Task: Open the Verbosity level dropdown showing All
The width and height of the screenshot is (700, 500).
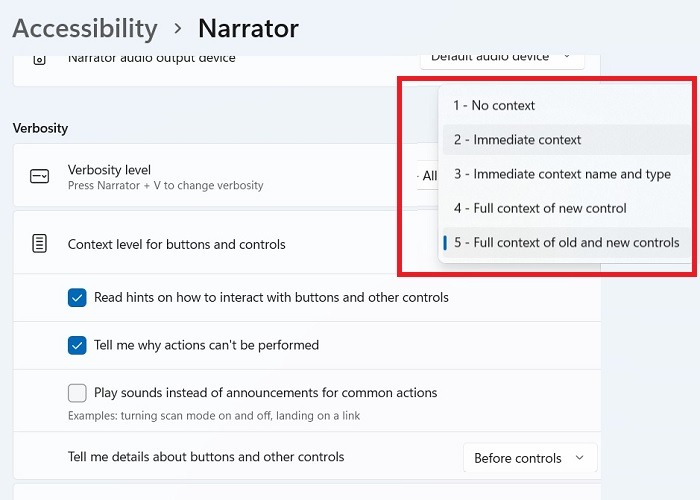Action: coord(428,176)
